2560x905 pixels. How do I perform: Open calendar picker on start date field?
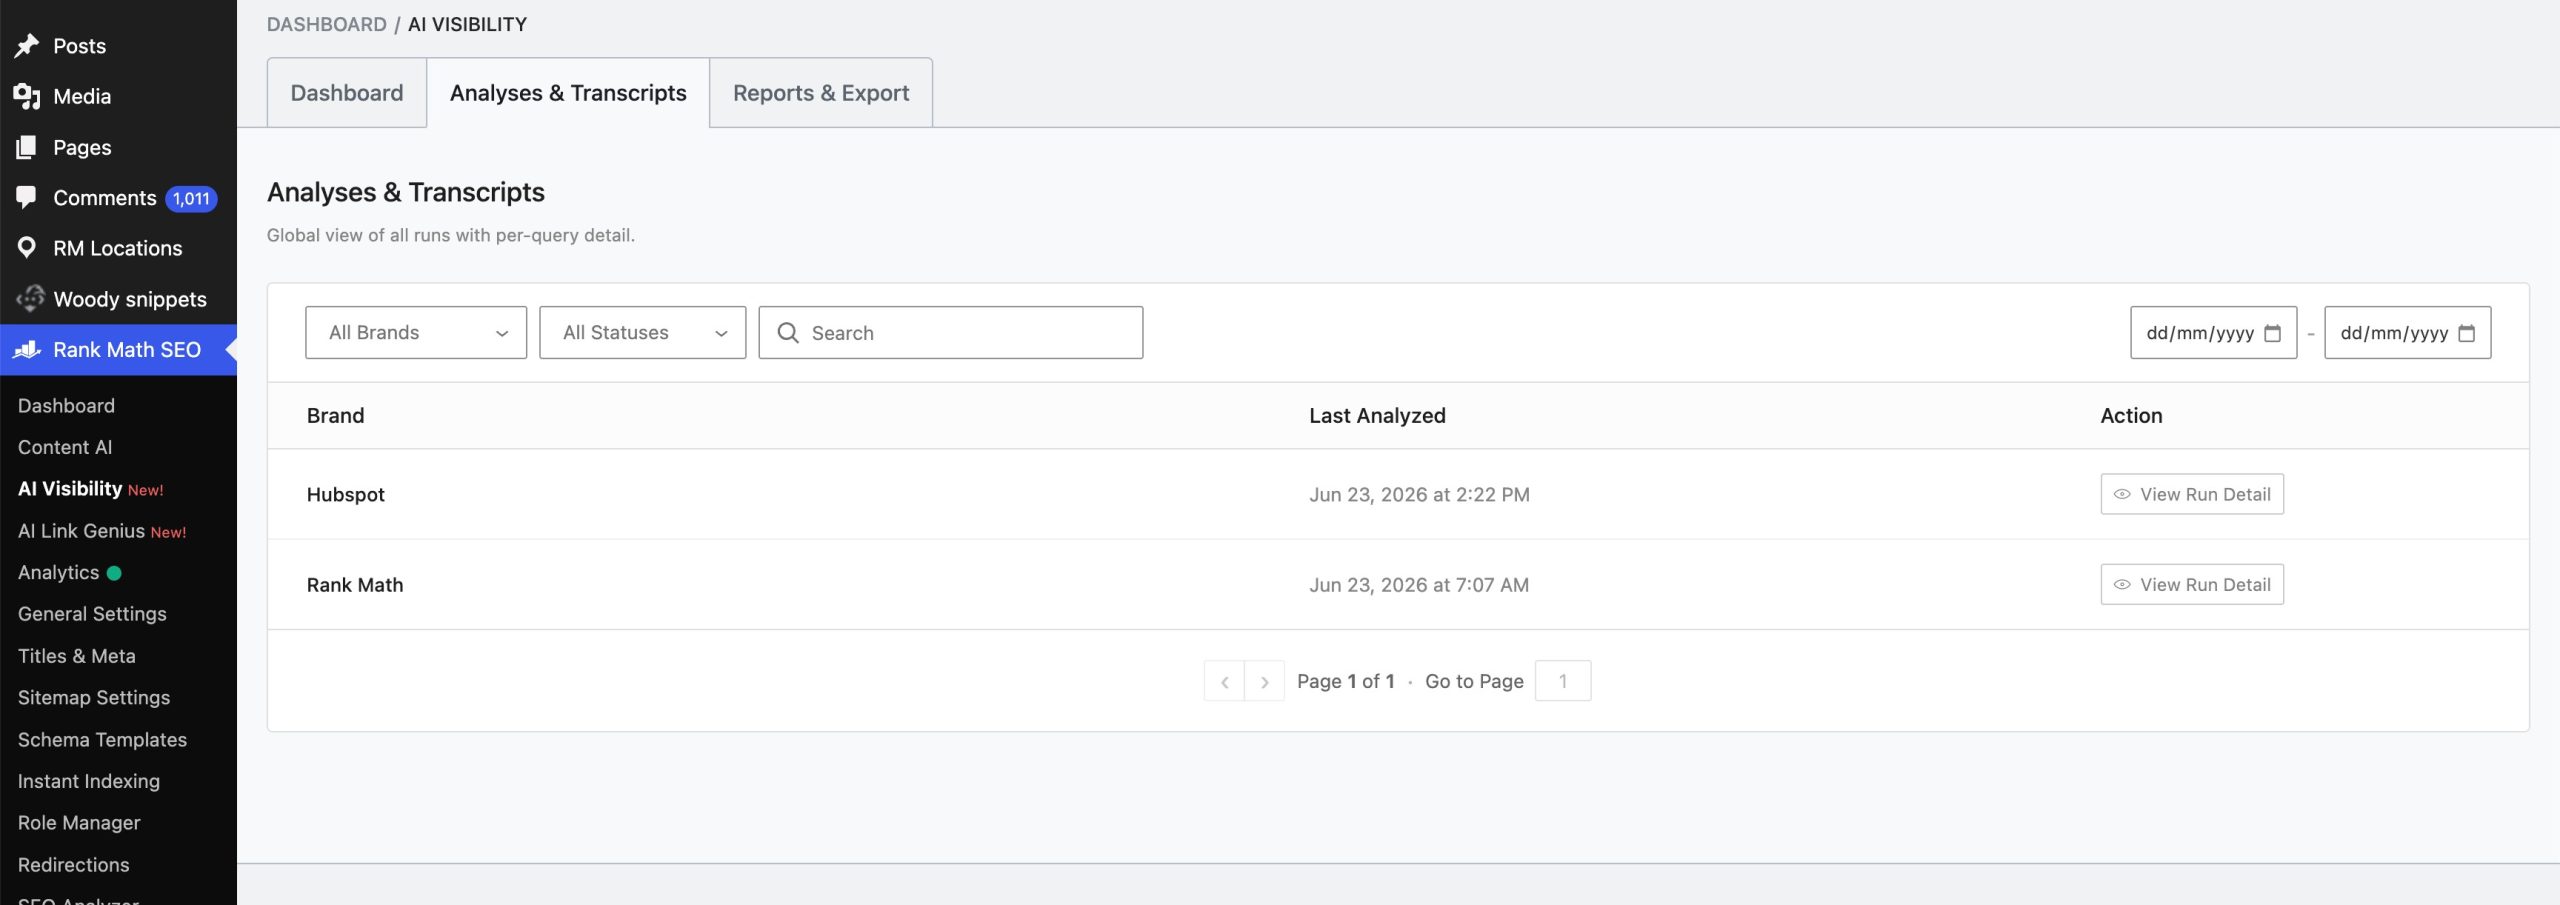point(2272,333)
